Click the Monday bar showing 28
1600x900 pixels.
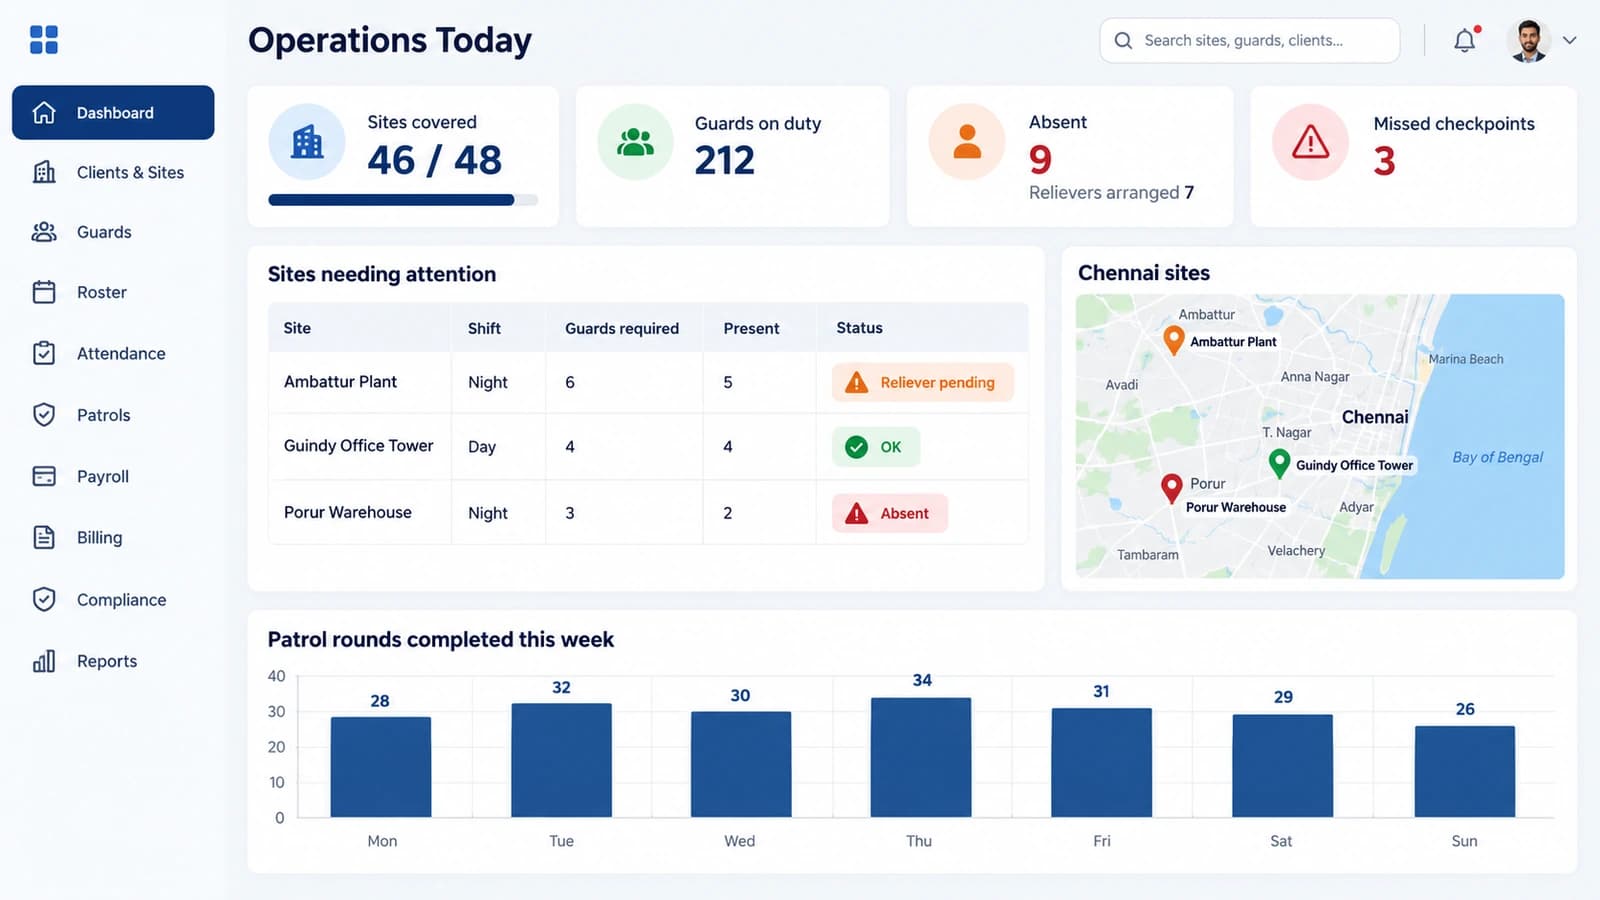tap(381, 767)
